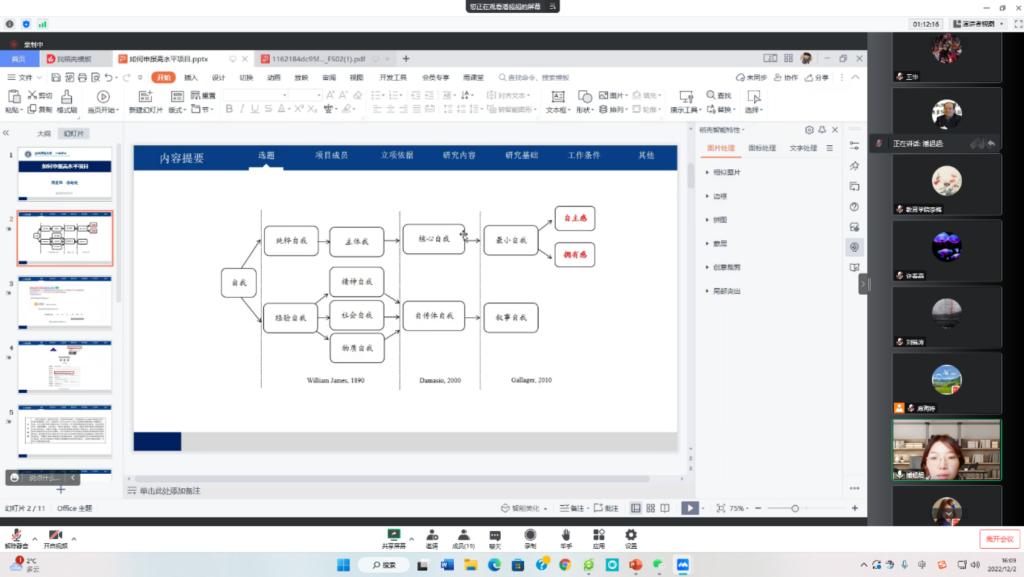Open the Members (成员) list icon

(463, 536)
